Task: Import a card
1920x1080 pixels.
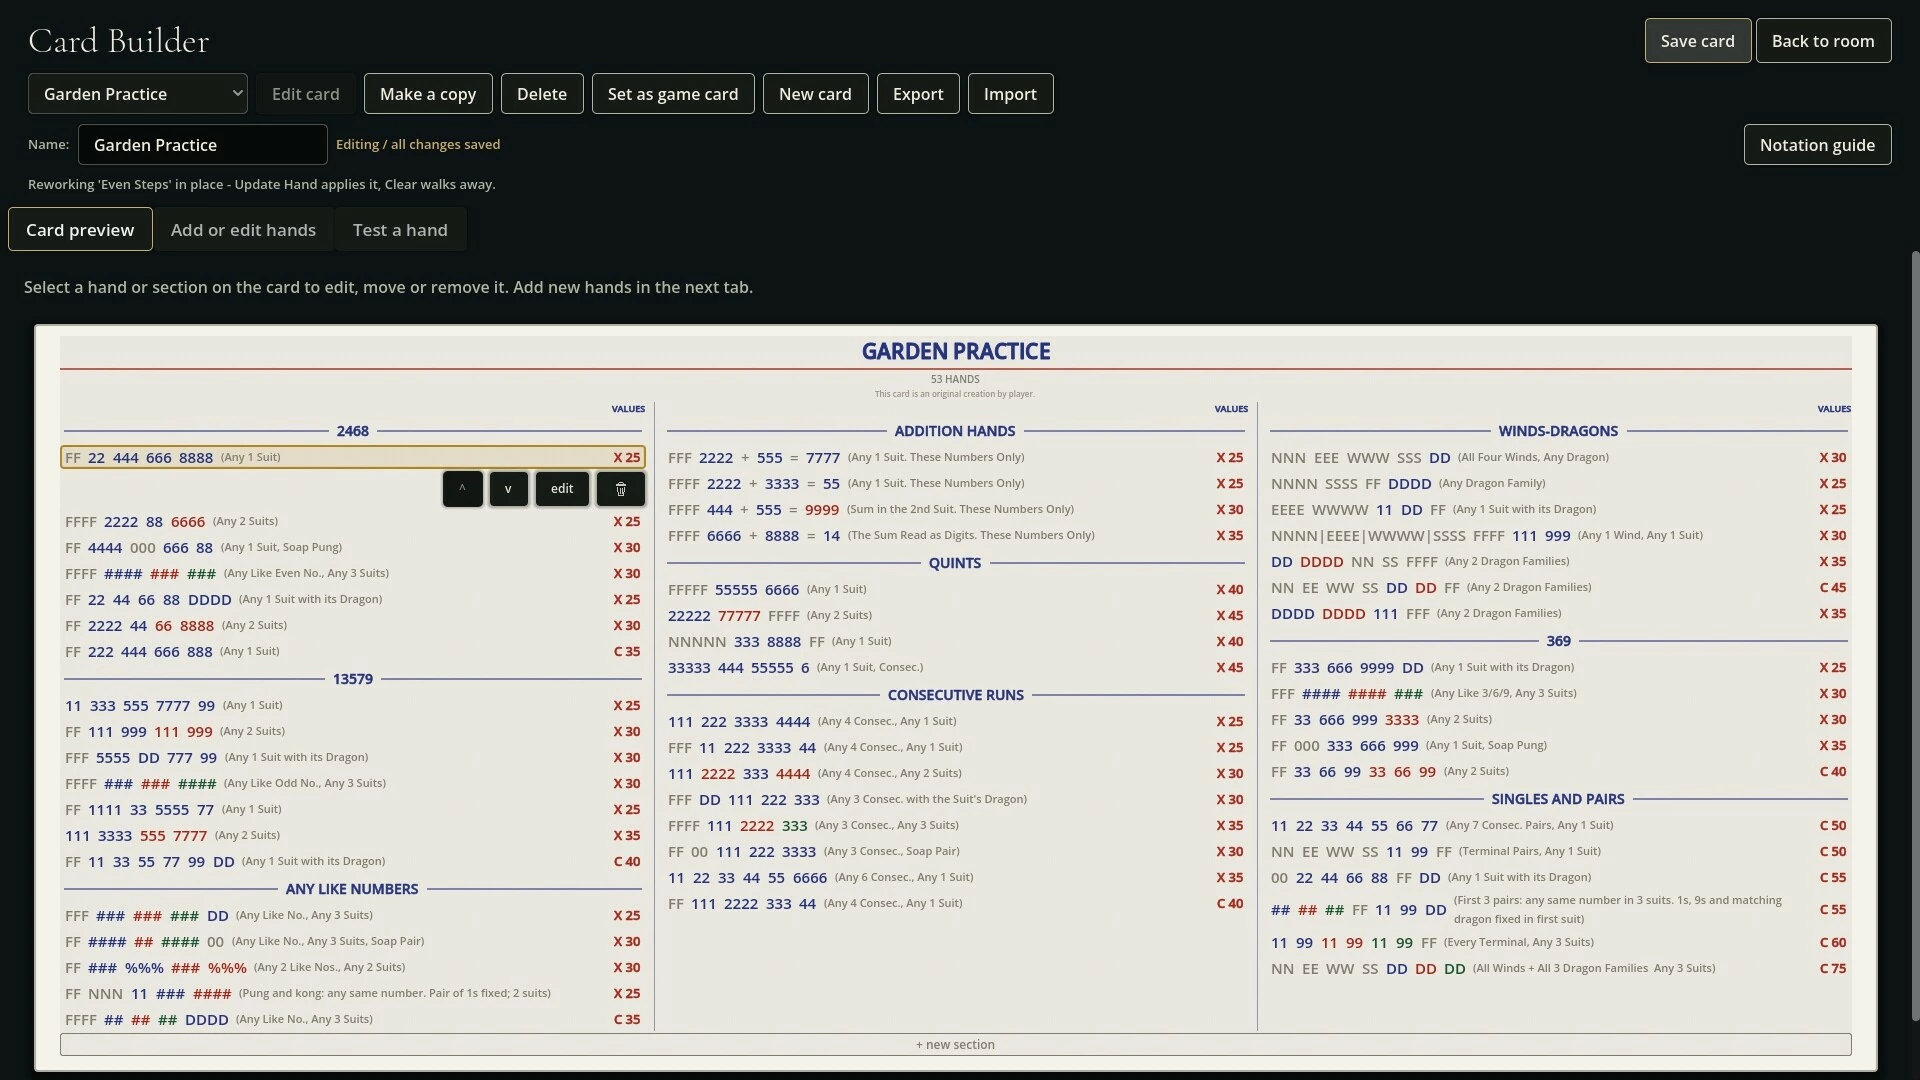Action: pyautogui.click(x=1010, y=94)
